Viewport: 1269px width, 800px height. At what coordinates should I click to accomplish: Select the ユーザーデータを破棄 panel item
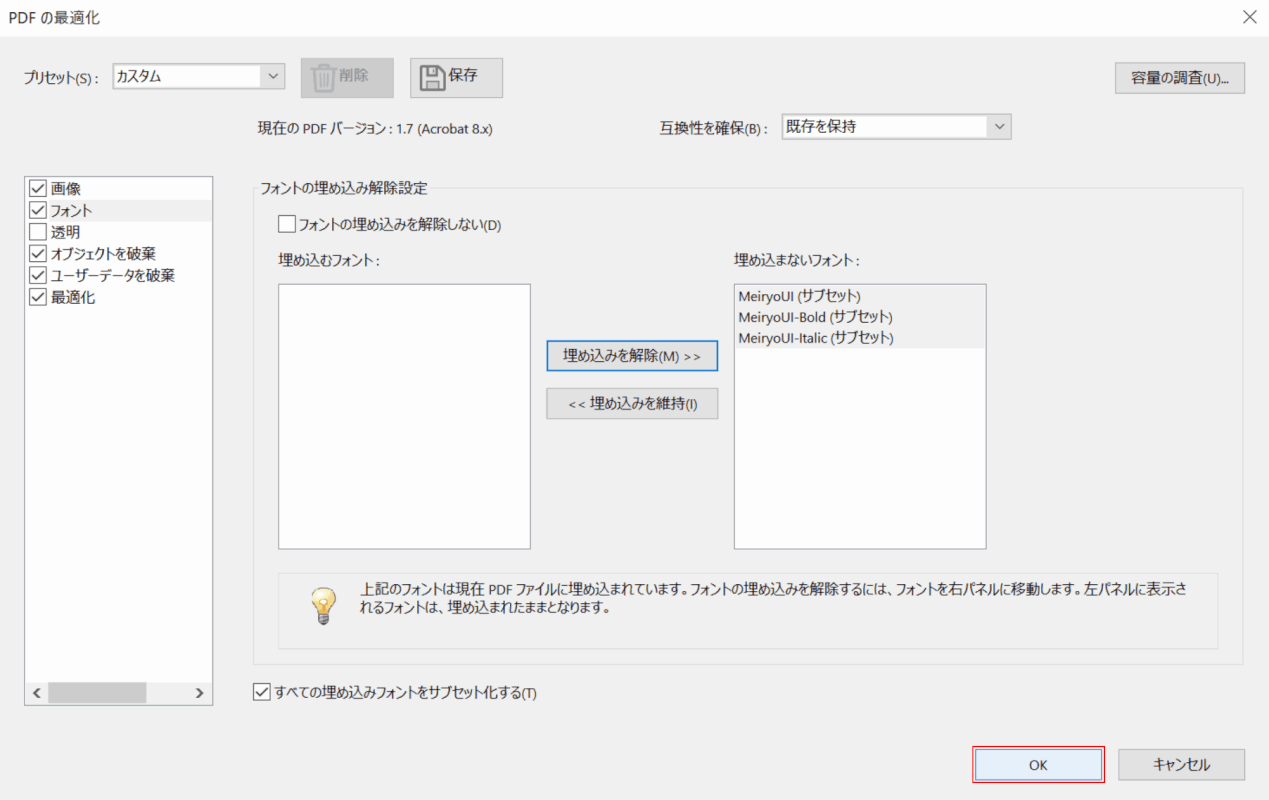(x=112, y=276)
